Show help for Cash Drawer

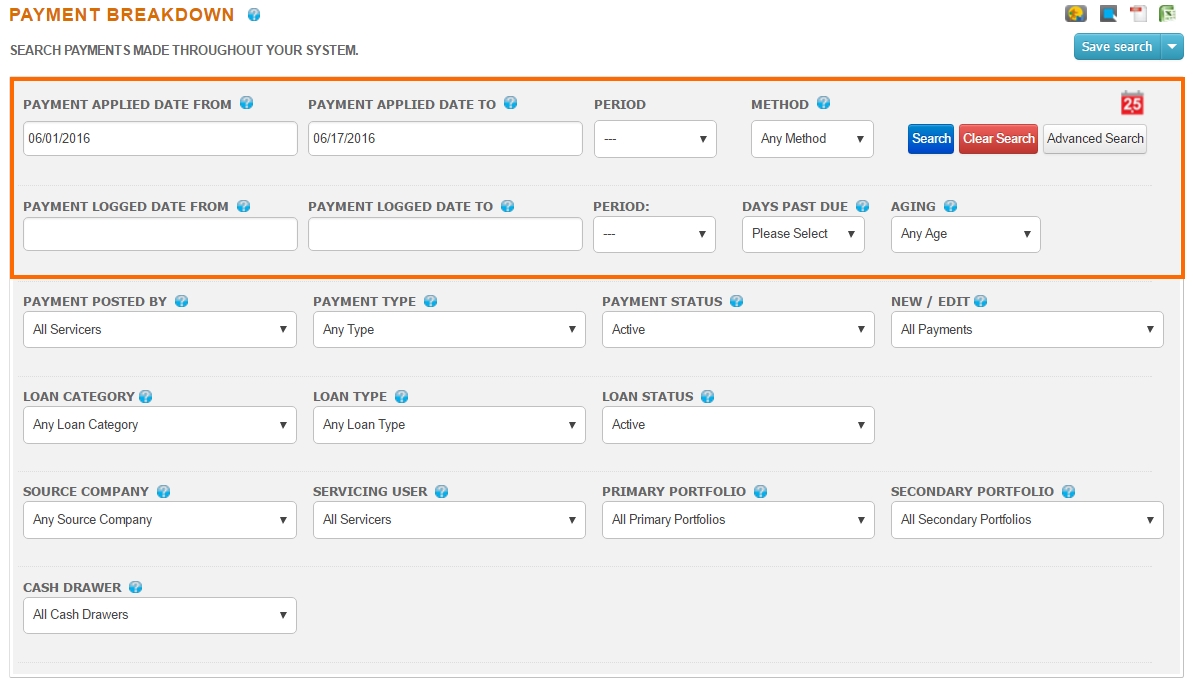pos(135,587)
